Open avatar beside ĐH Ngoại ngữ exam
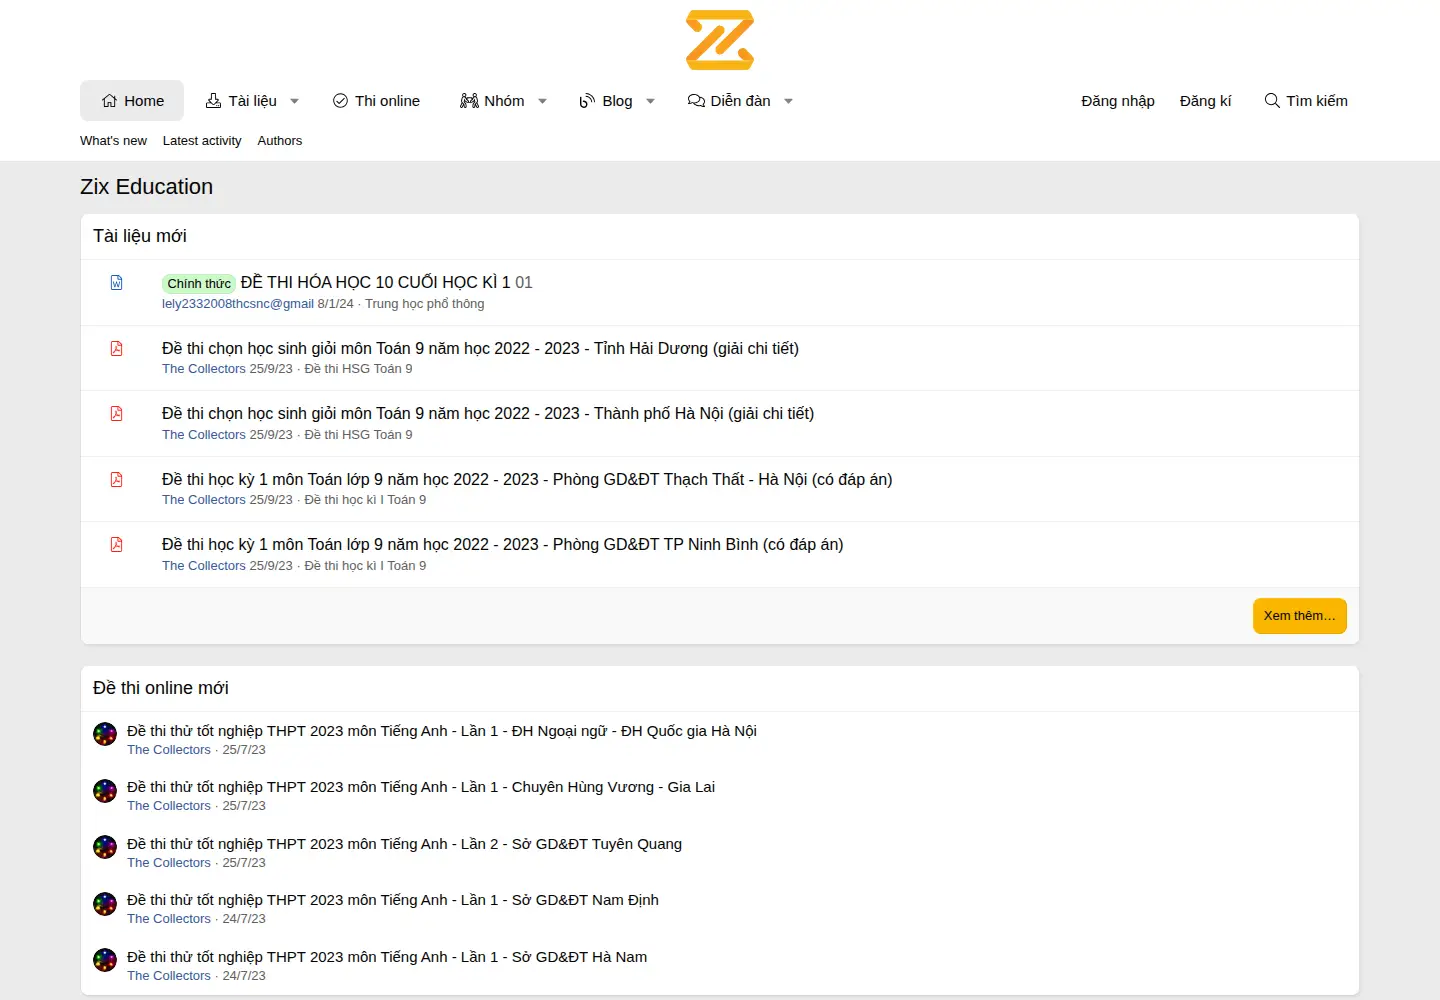Screen dimensions: 1440x1000 click(x=105, y=734)
